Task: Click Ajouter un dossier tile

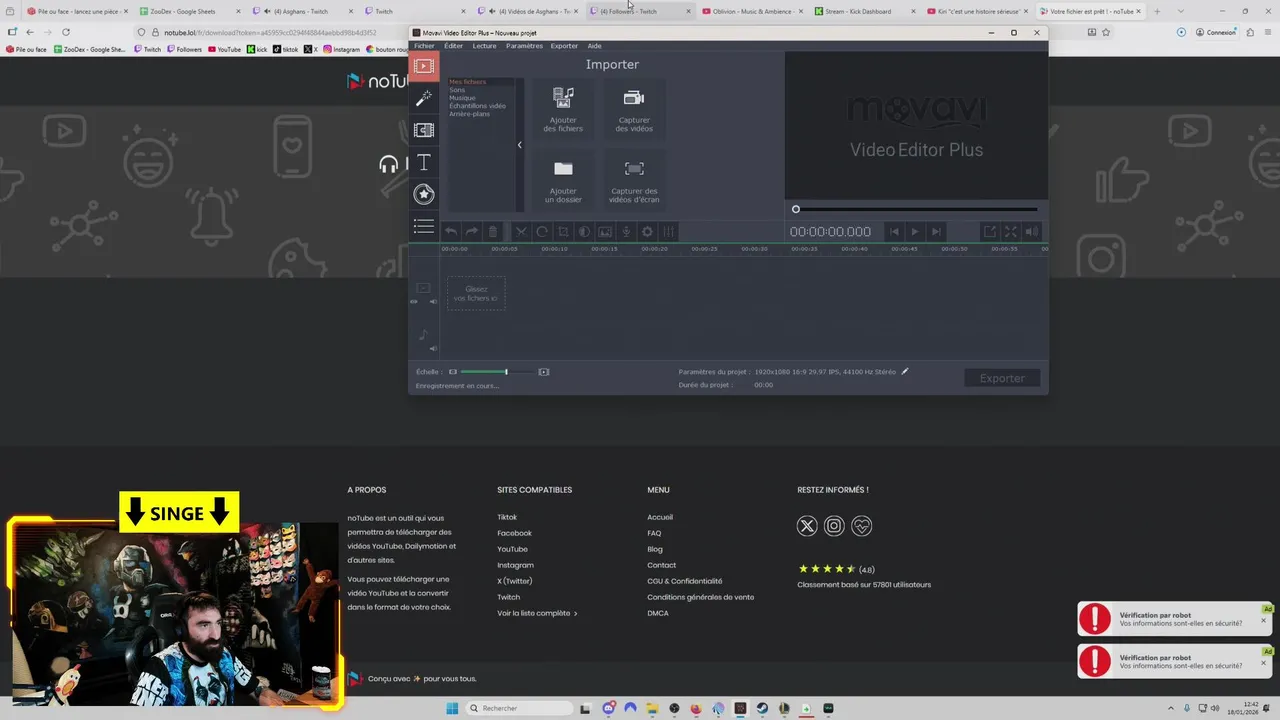Action: click(563, 181)
